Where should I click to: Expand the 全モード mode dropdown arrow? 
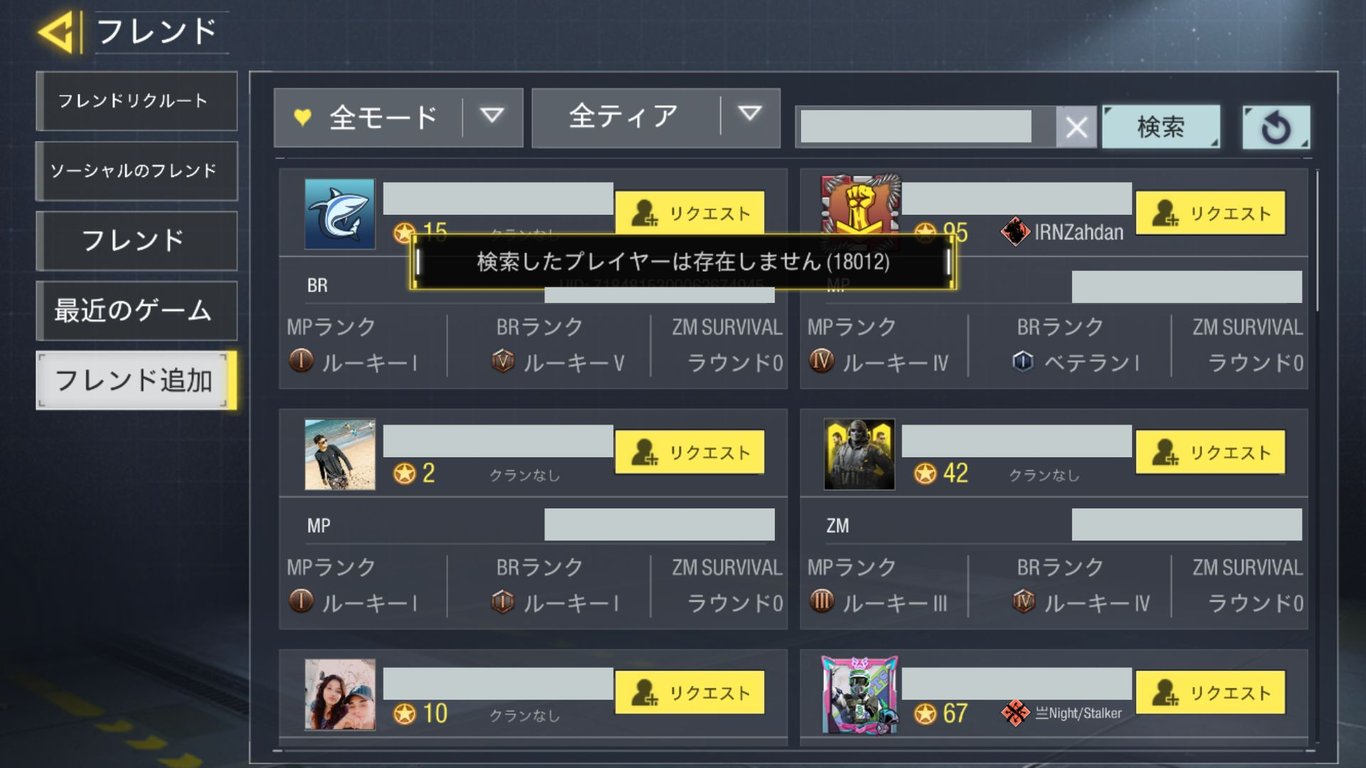pyautogui.click(x=491, y=116)
